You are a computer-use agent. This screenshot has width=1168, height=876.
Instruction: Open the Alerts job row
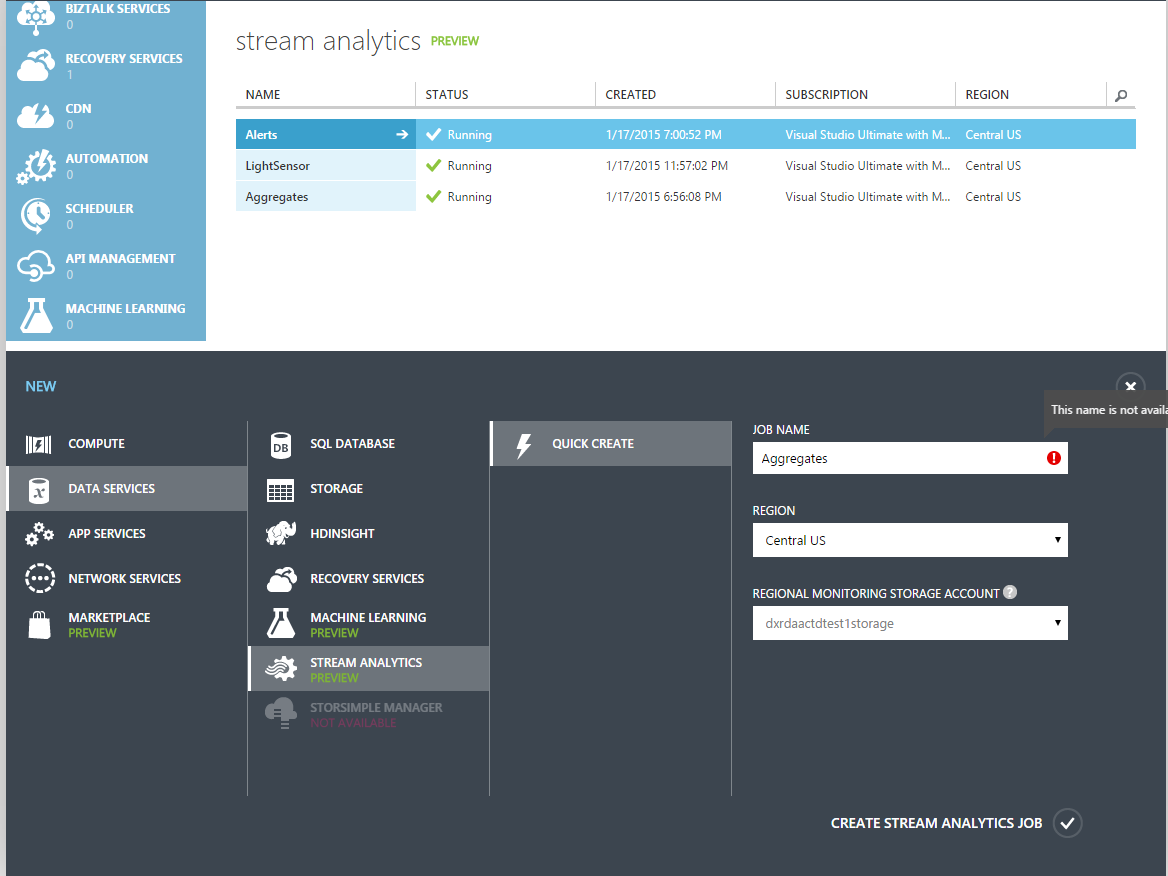(x=685, y=135)
